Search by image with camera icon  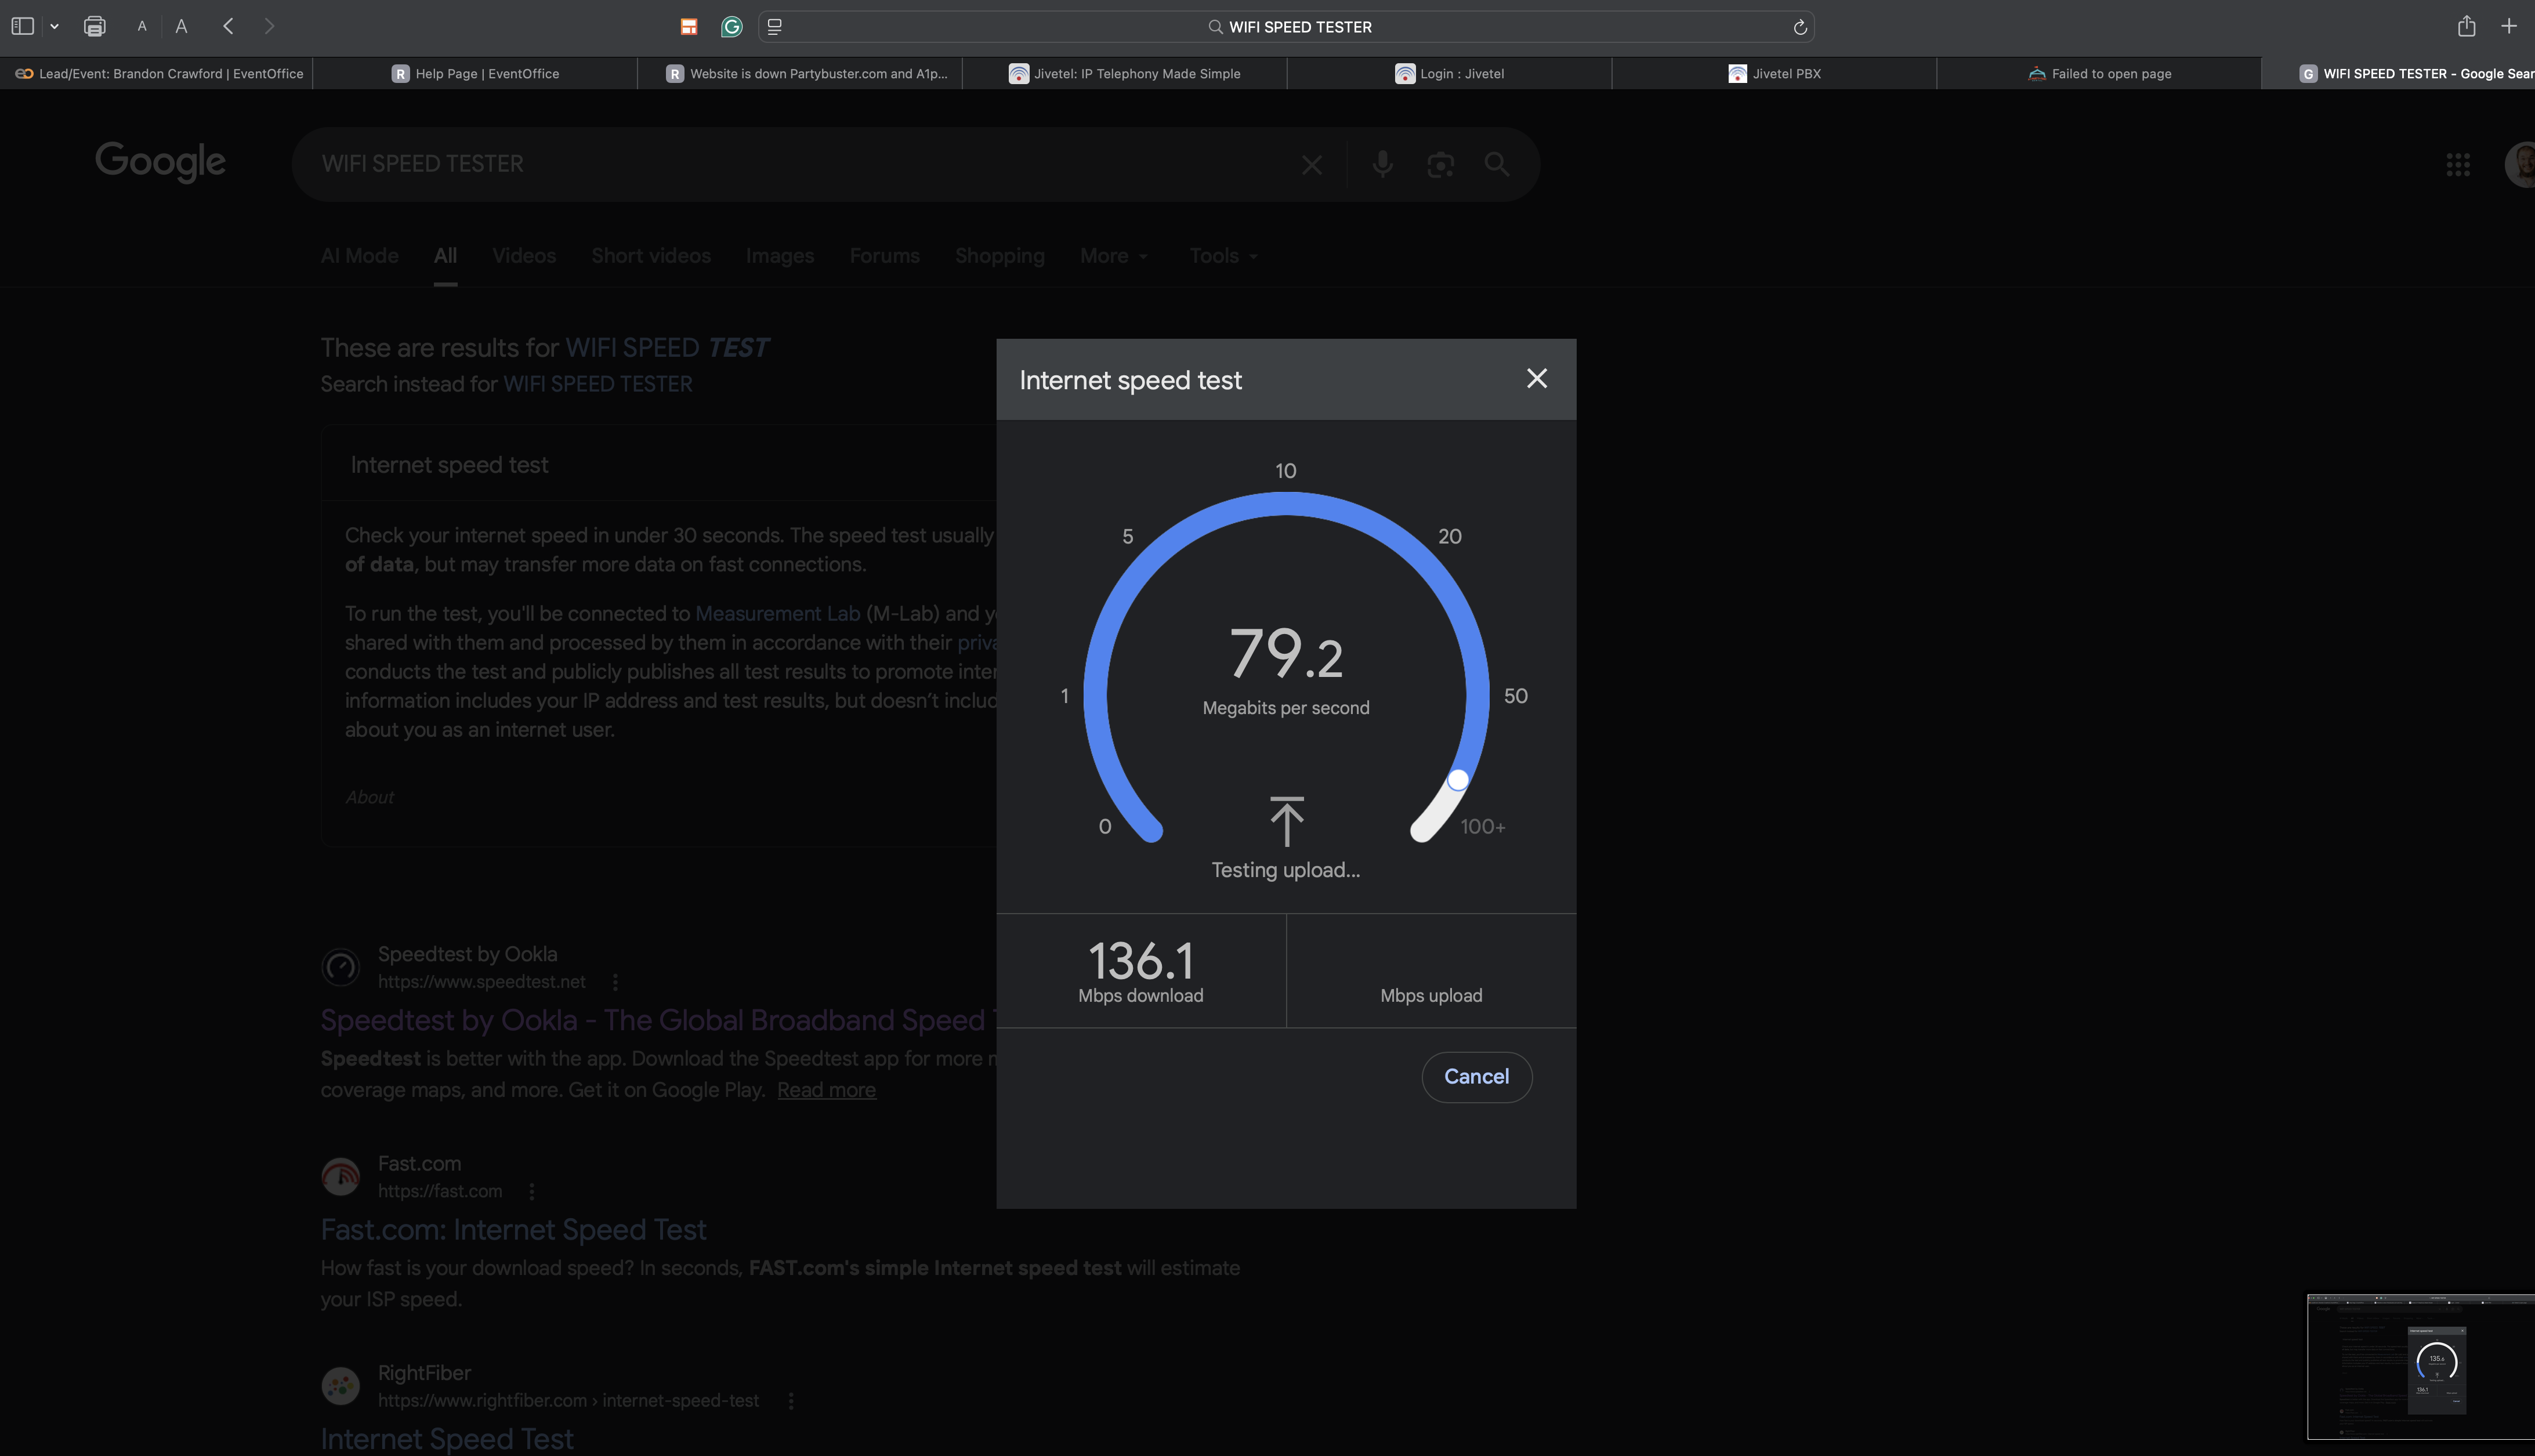pyautogui.click(x=1440, y=165)
